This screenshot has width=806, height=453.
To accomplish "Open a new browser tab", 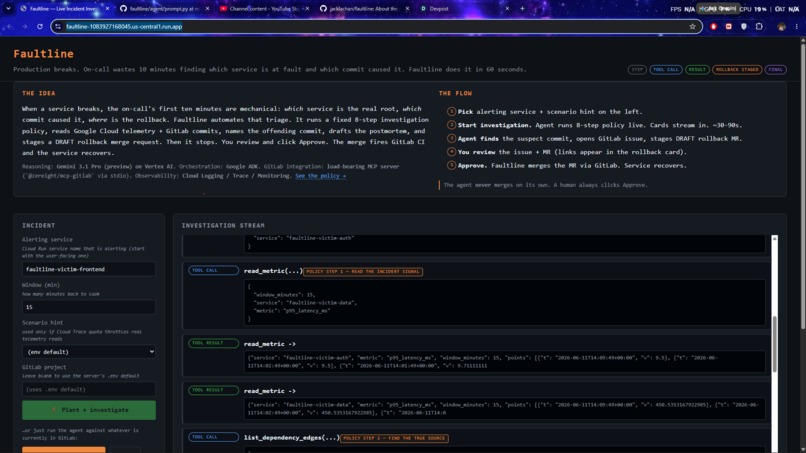I will tap(522, 9).
